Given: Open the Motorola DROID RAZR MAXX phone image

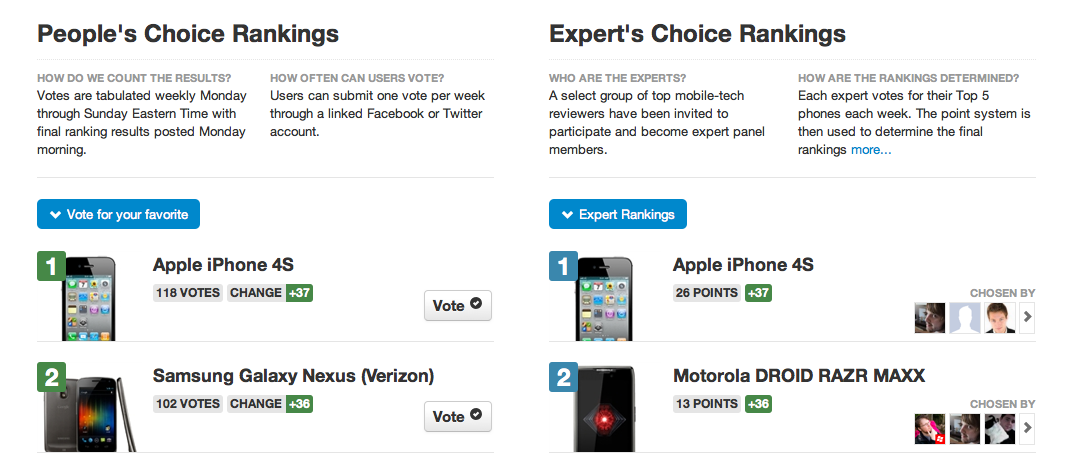Looking at the screenshot, I should [601, 414].
